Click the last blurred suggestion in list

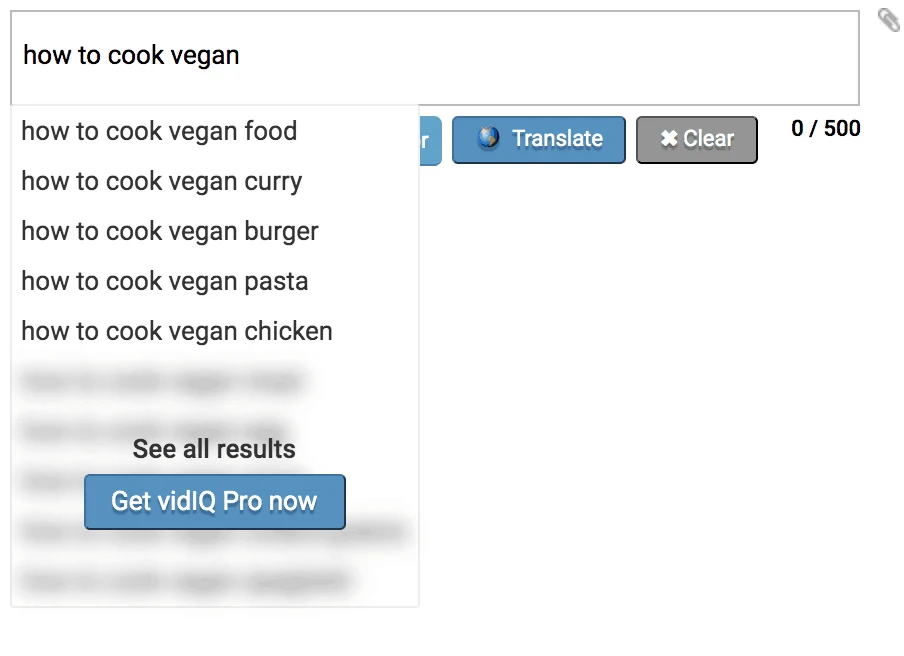point(185,580)
